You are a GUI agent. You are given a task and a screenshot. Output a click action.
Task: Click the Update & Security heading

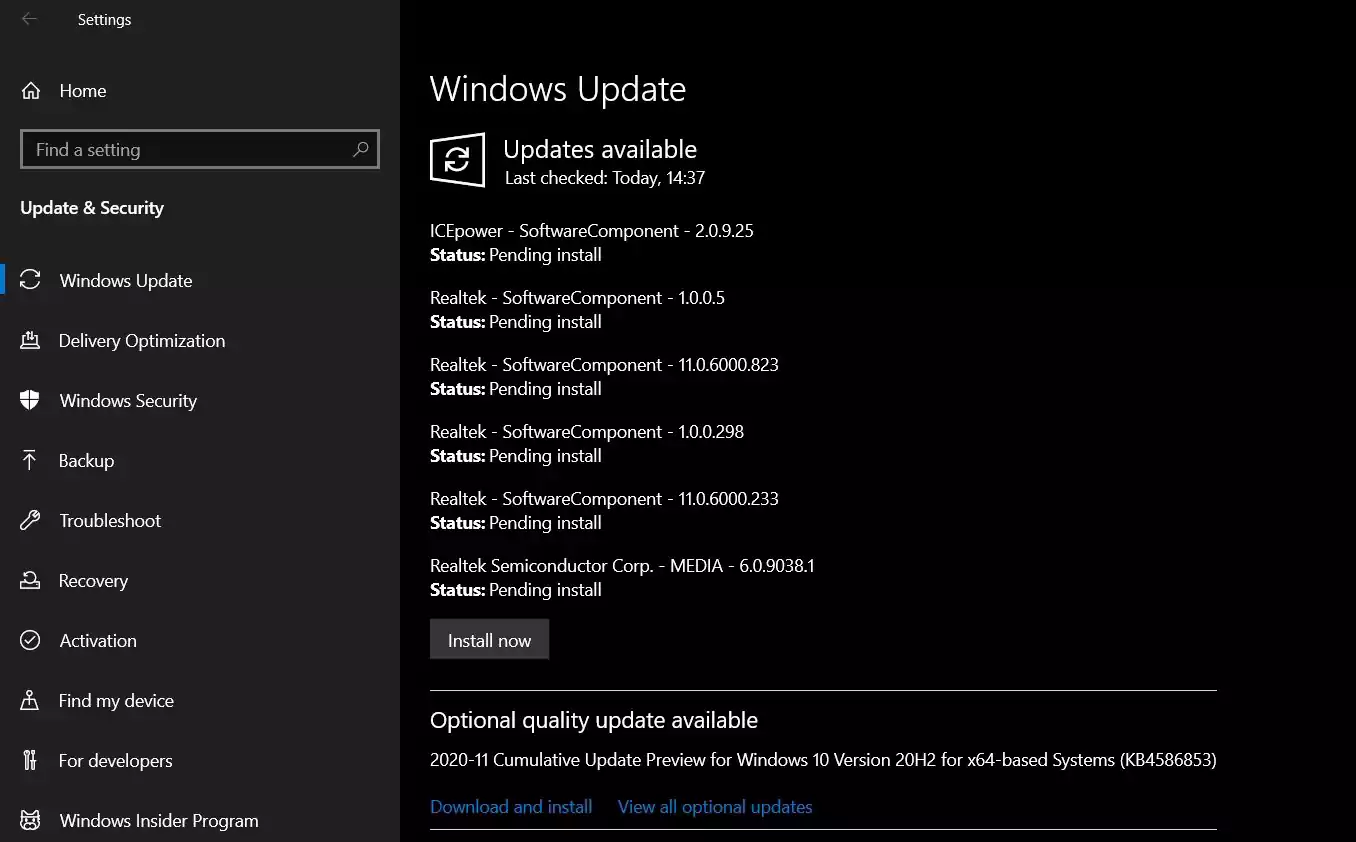coord(92,208)
